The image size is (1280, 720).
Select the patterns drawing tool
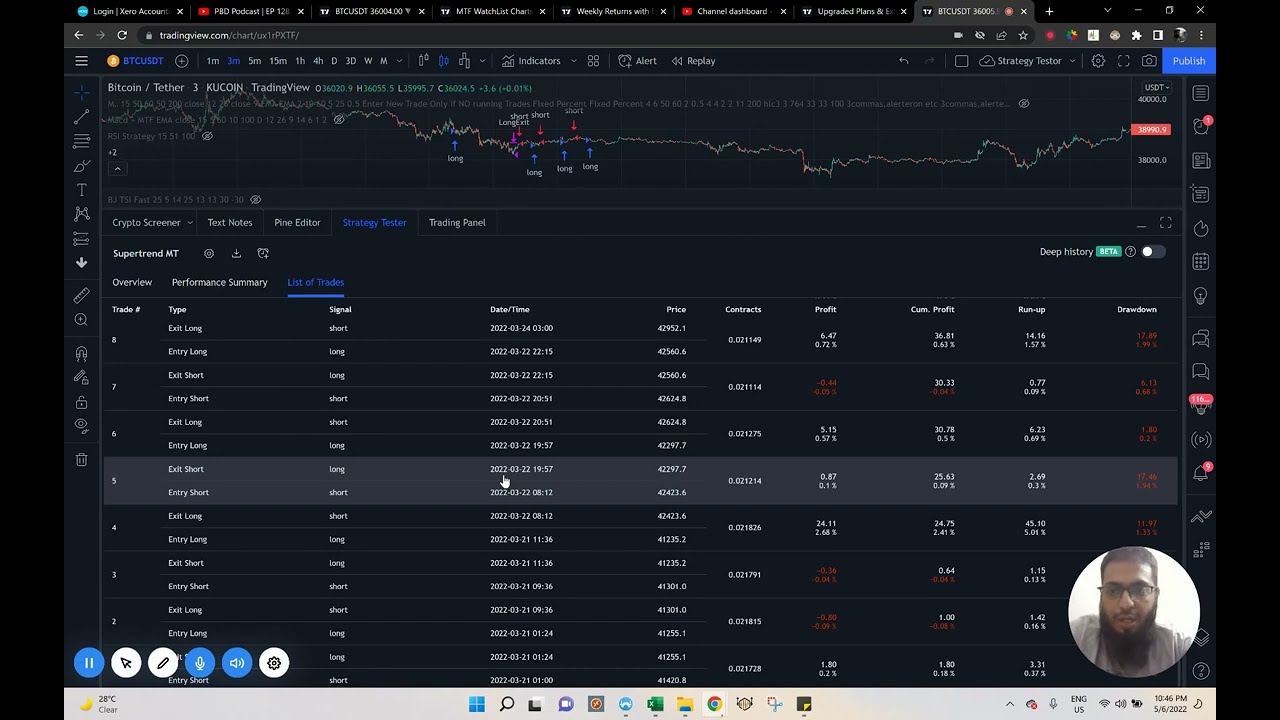coord(81,213)
